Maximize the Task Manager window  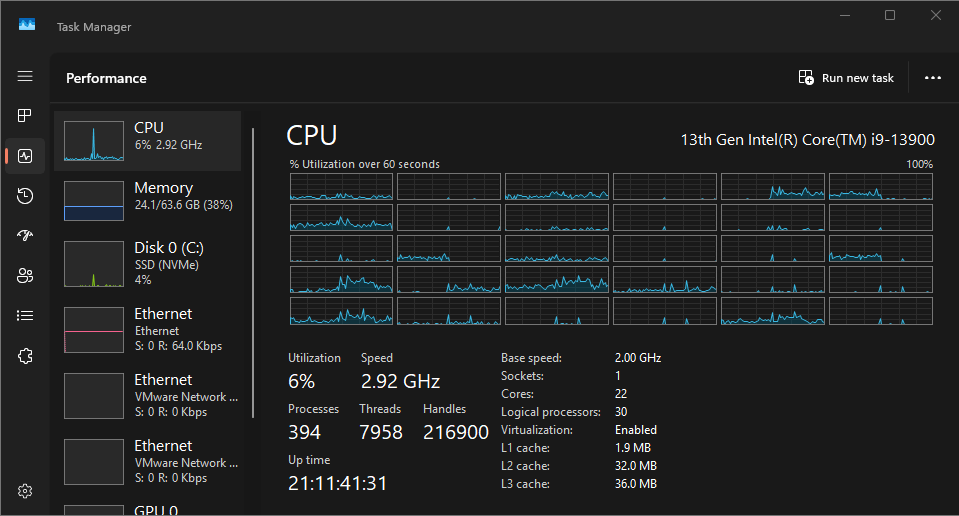890,15
